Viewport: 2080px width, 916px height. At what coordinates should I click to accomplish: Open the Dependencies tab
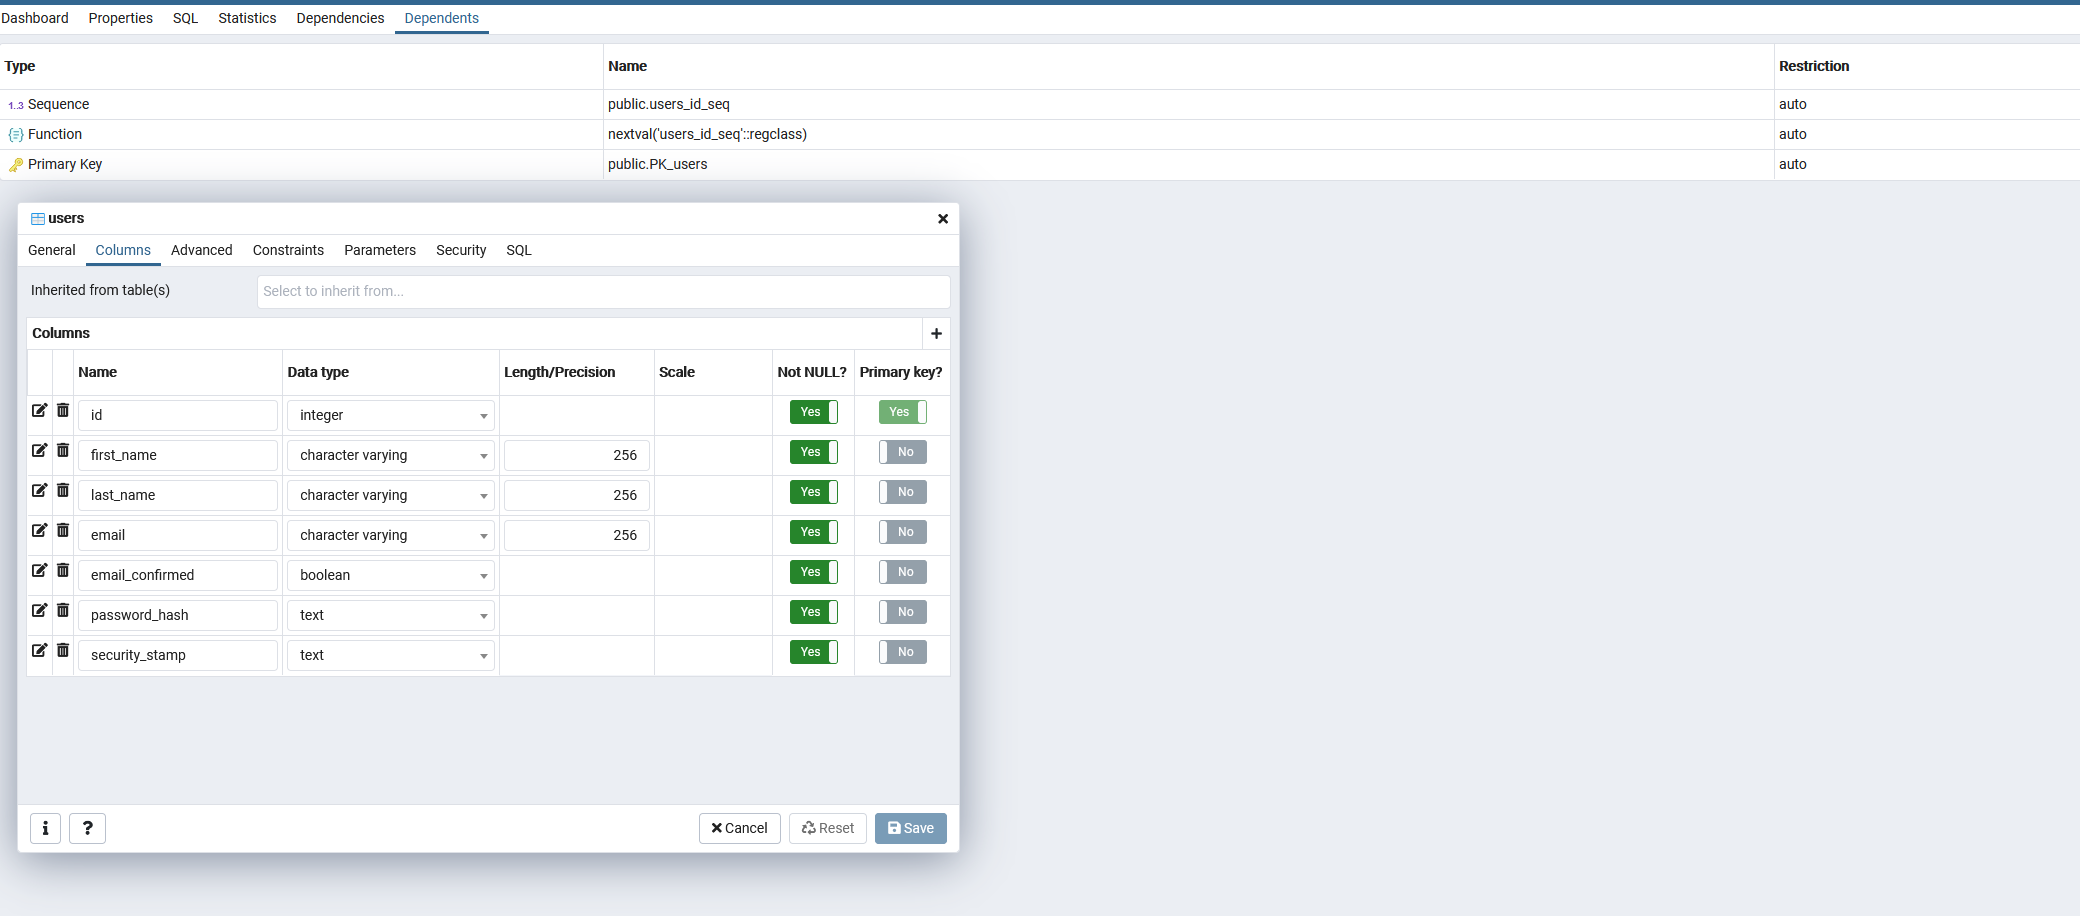pyautogui.click(x=340, y=18)
